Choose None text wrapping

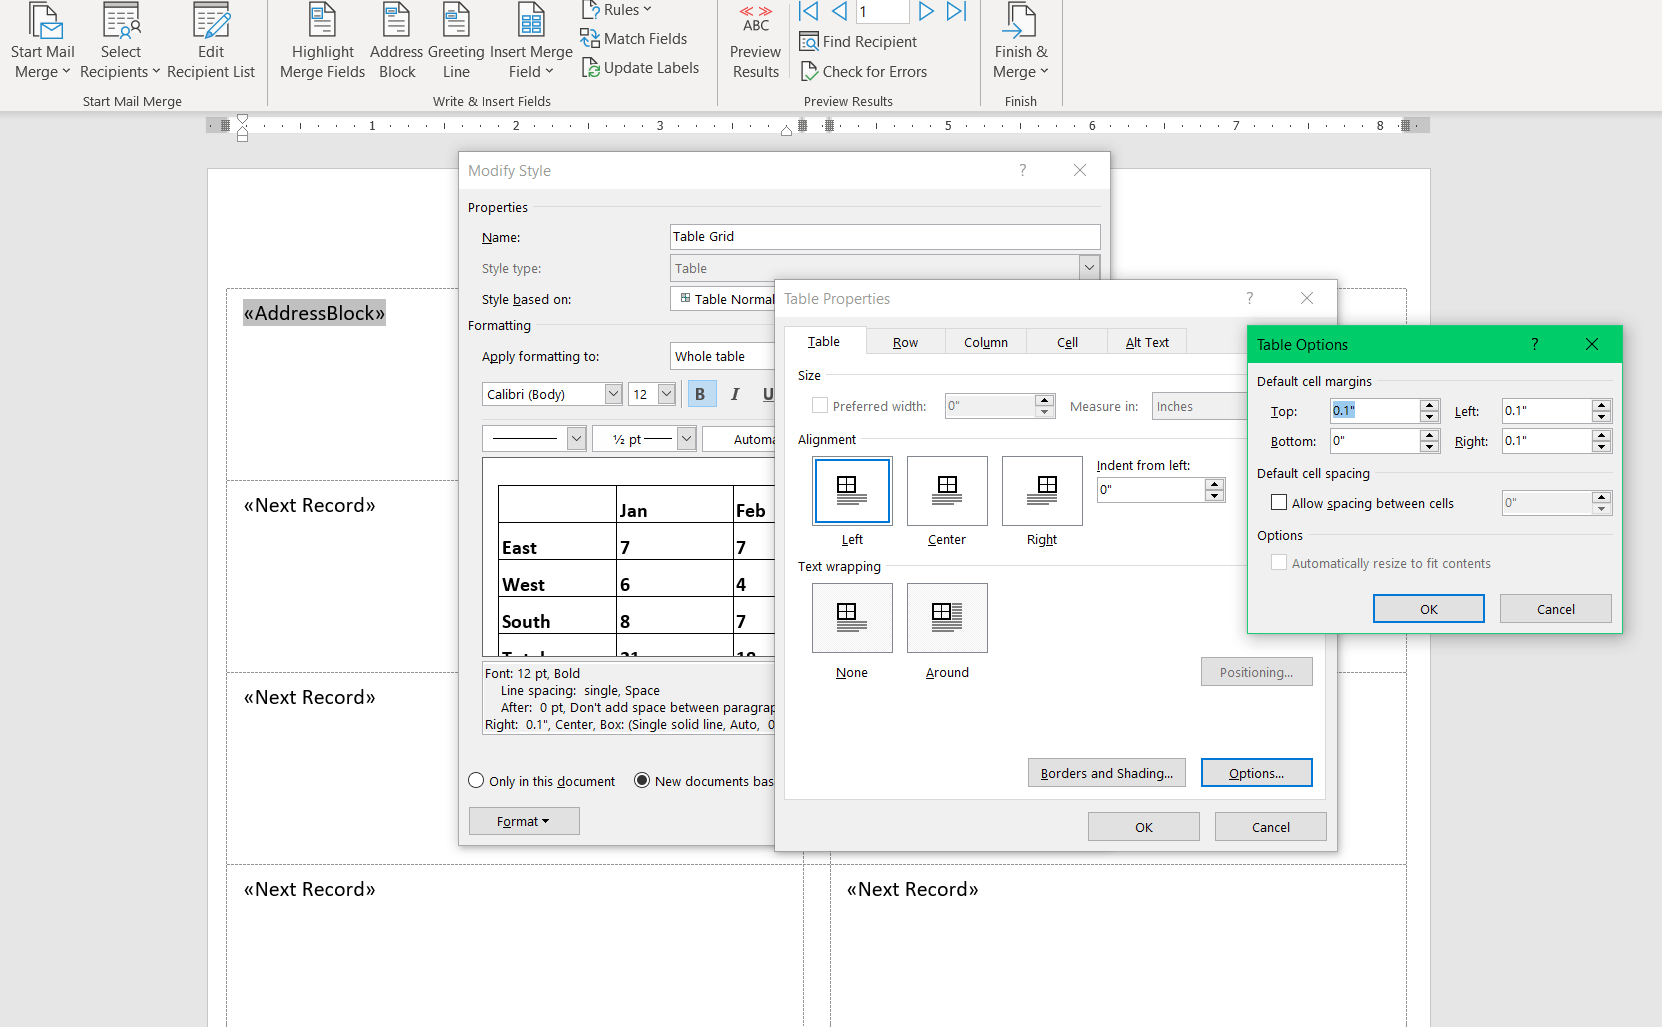852,618
